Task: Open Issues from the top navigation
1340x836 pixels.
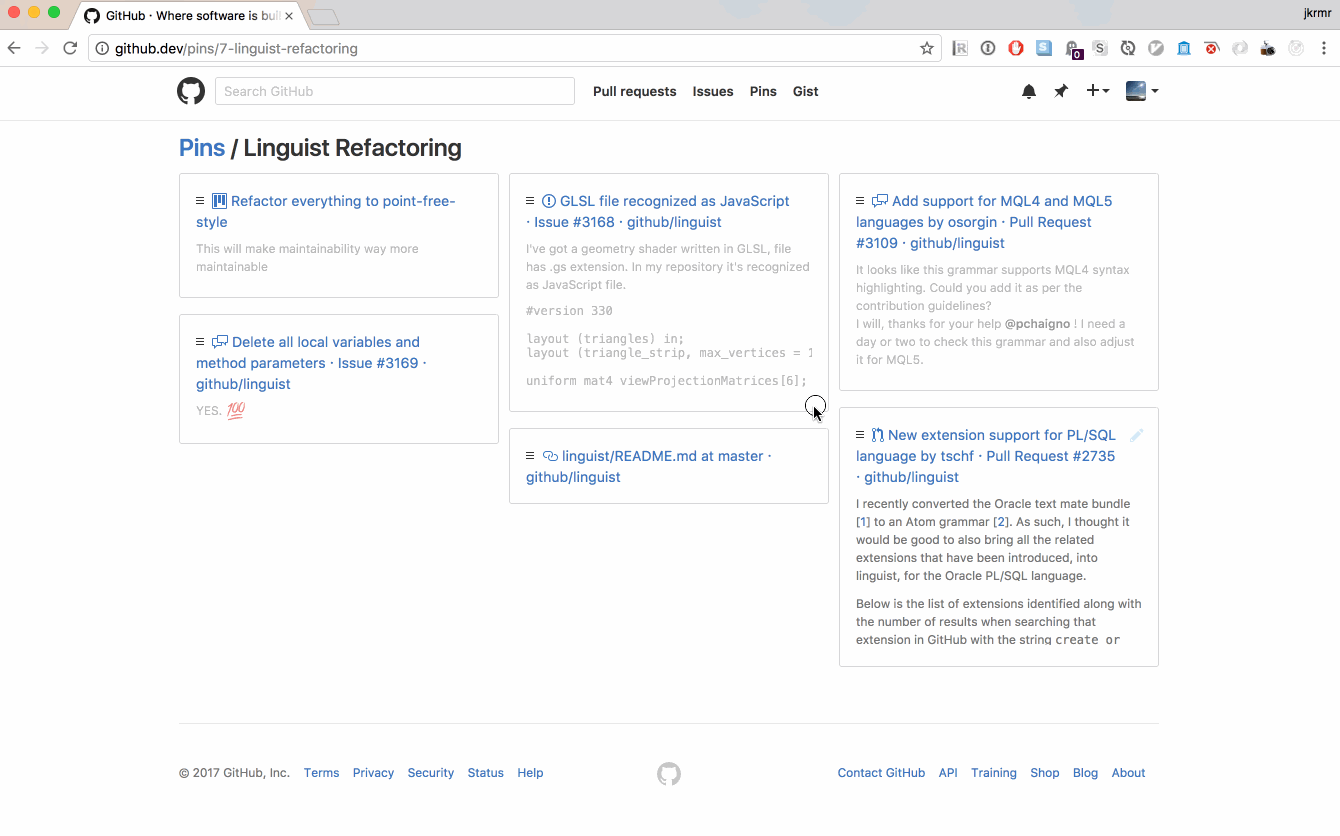Action: pos(713,91)
